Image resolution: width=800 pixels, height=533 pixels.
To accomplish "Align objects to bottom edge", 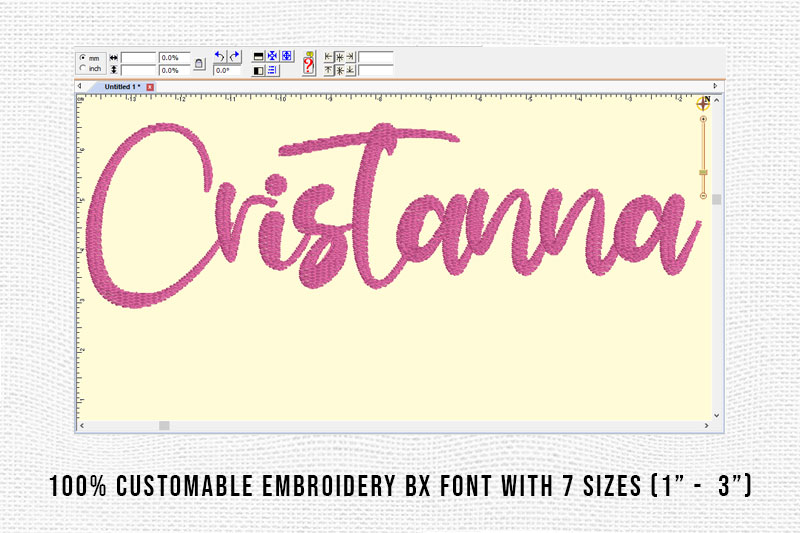I will (x=351, y=70).
